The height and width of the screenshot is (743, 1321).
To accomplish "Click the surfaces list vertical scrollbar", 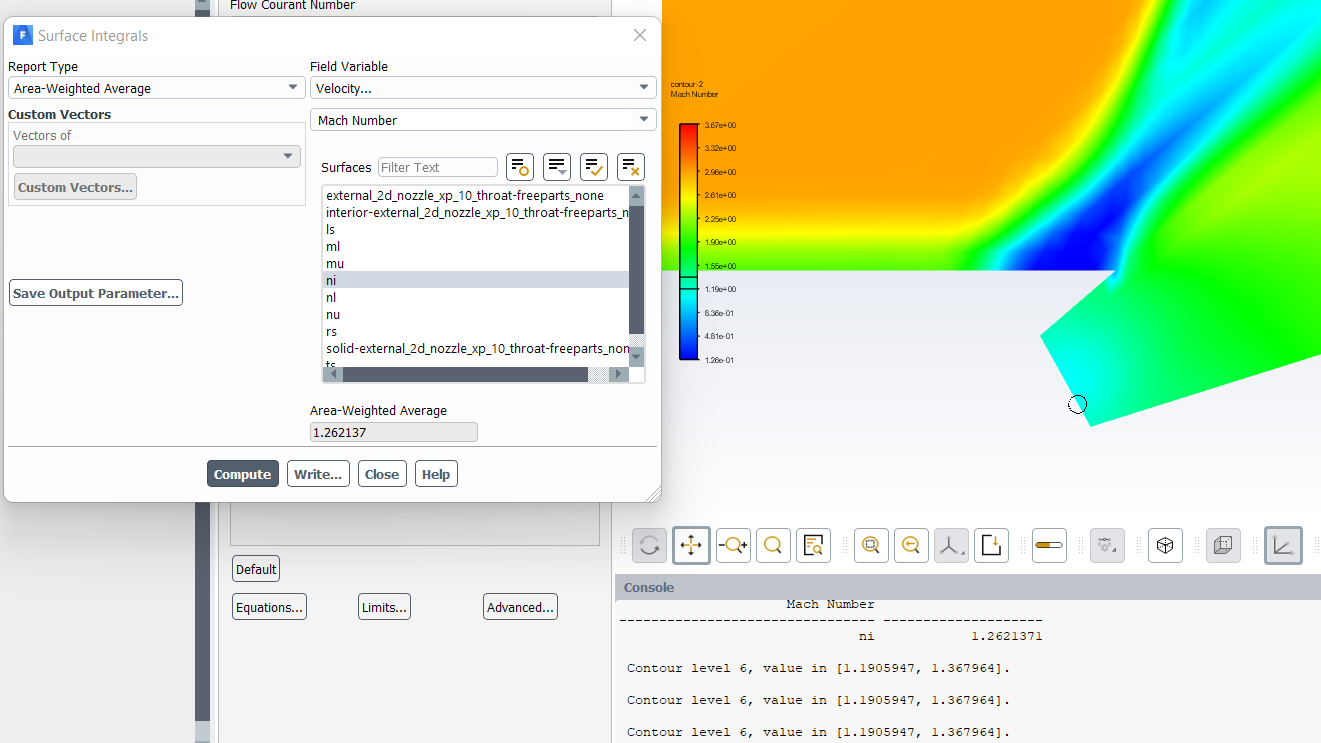I will [636, 270].
